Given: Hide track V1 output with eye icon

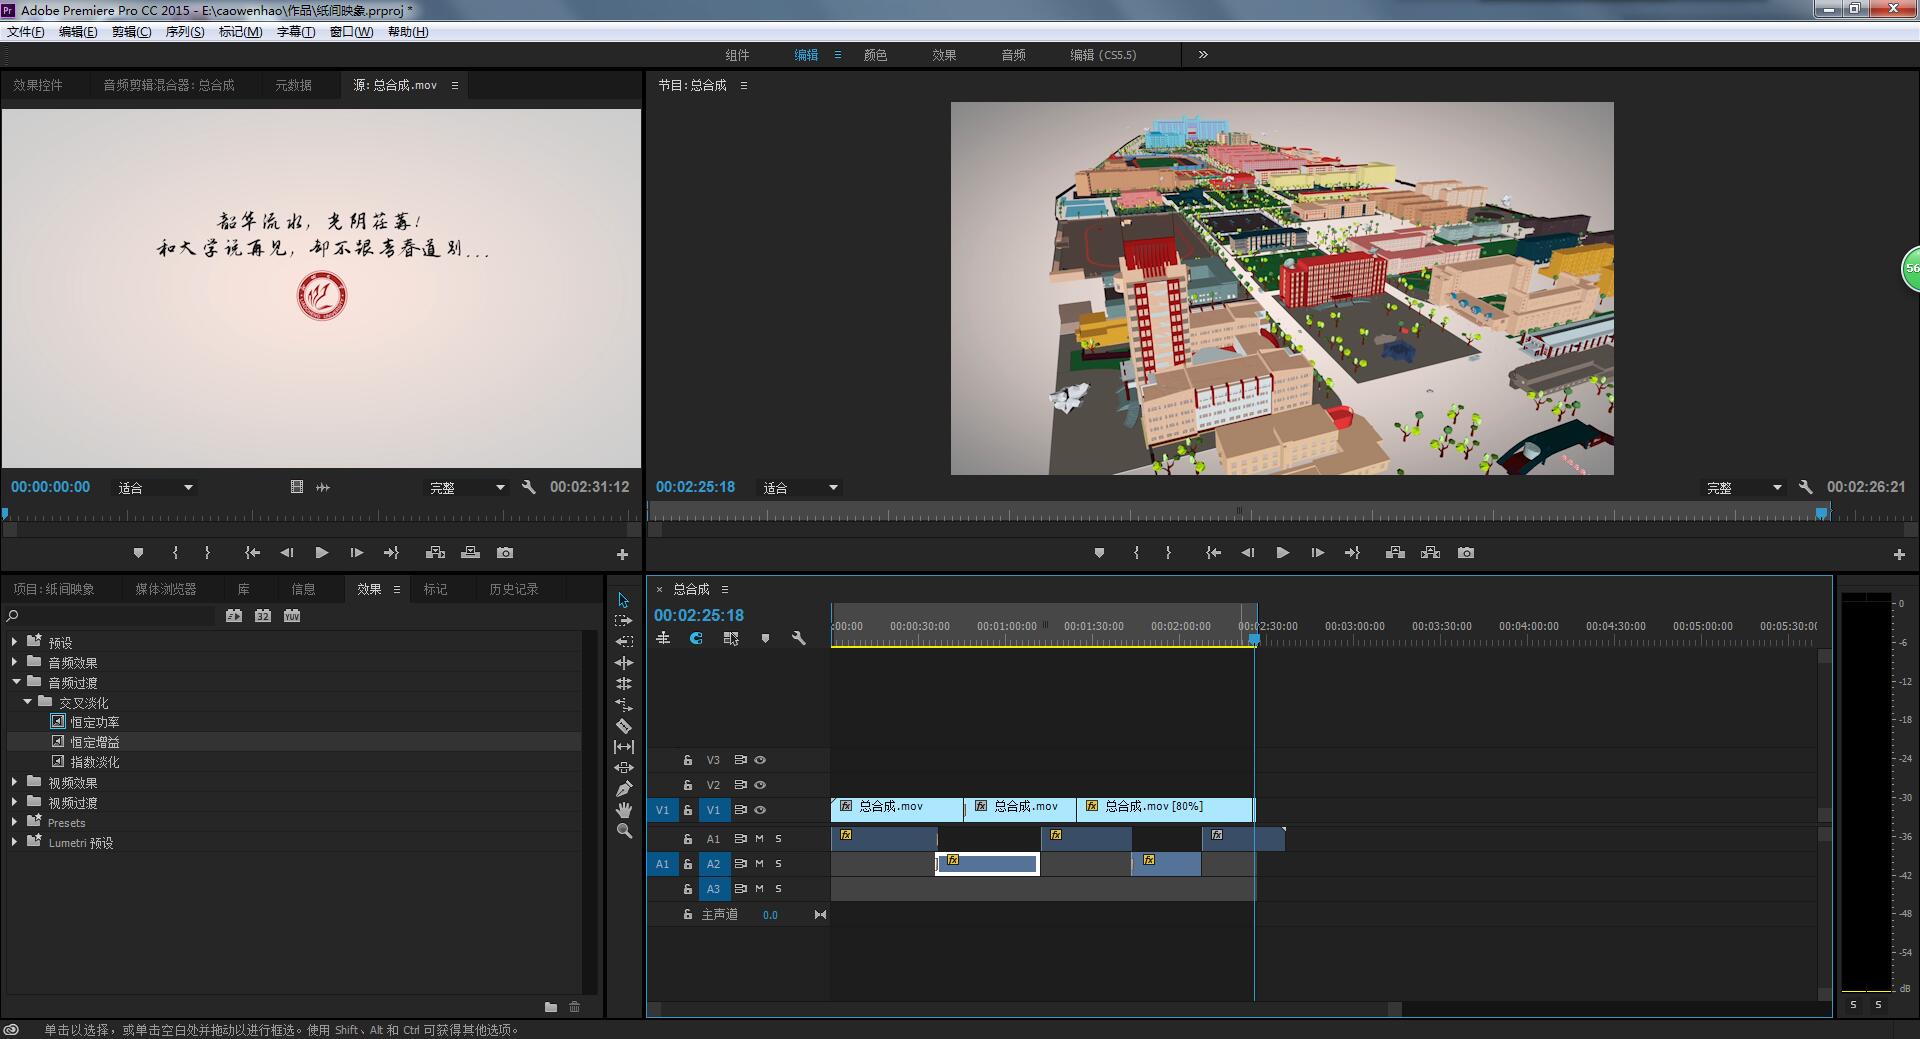Looking at the screenshot, I should (760, 810).
